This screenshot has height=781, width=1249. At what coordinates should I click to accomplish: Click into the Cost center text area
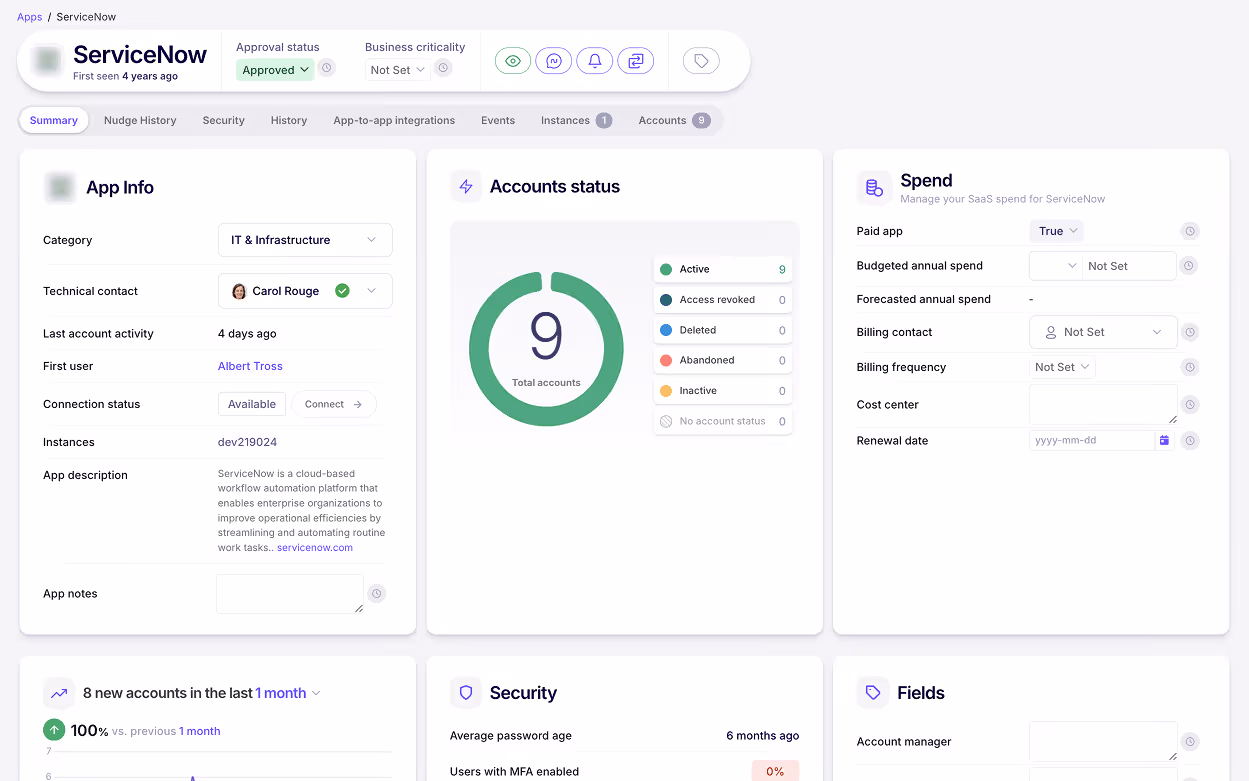pos(1103,405)
